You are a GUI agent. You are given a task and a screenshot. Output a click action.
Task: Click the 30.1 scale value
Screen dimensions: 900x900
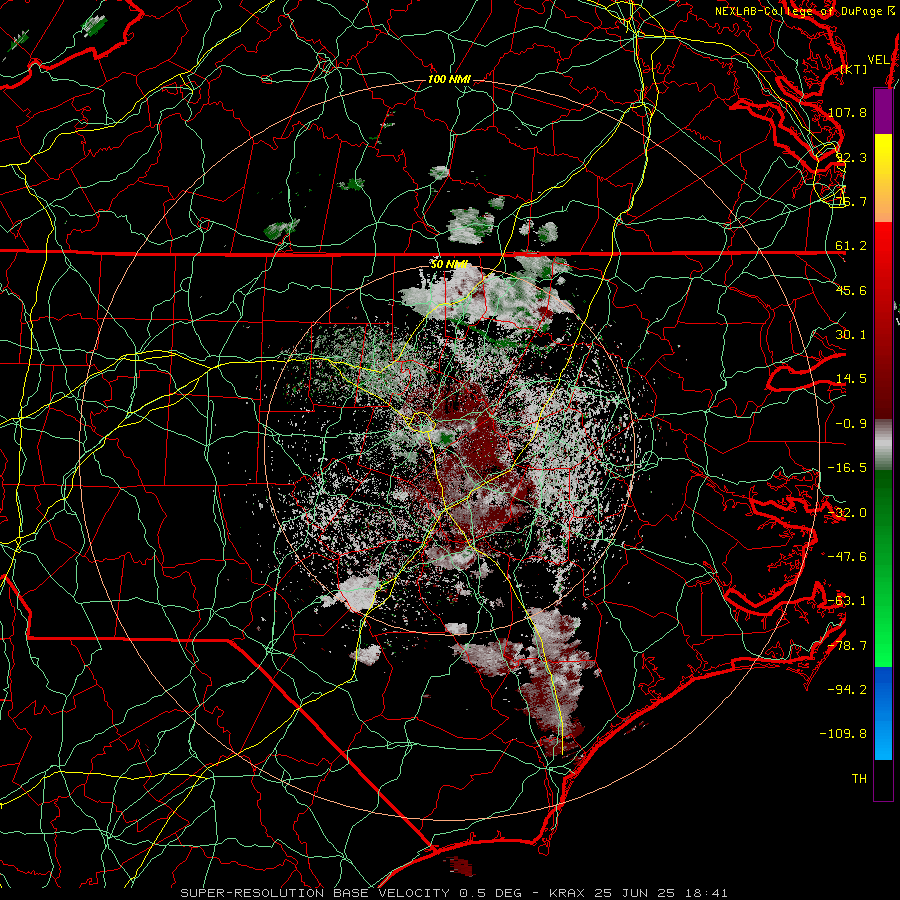[x=851, y=335]
